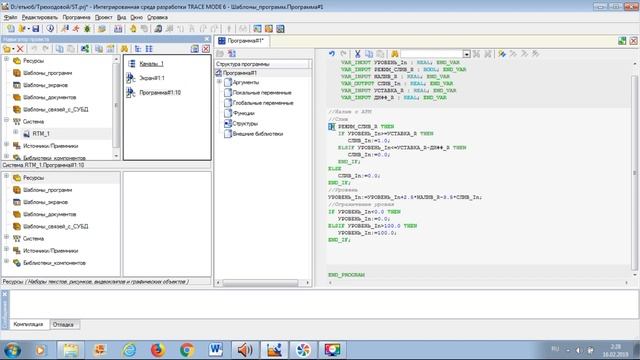Click the binoculars search icon in editor toolbar

(x=395, y=54)
